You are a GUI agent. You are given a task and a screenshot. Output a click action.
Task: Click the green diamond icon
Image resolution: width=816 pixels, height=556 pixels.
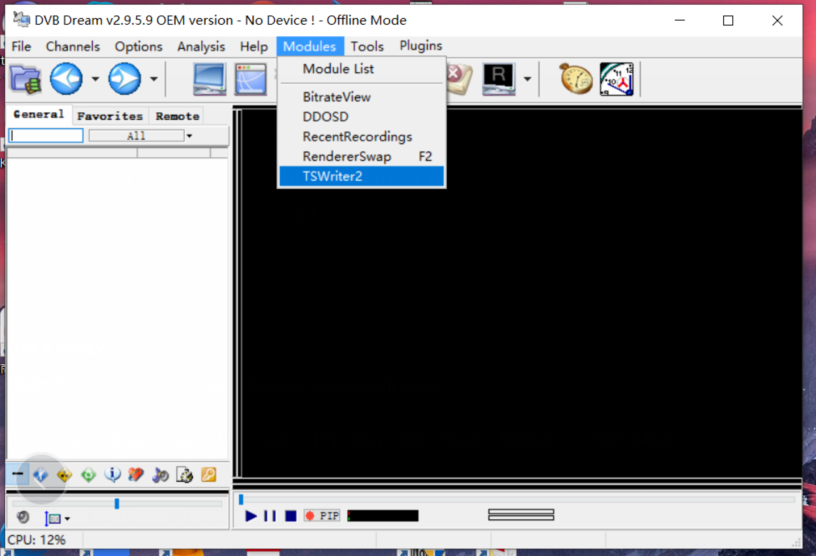click(88, 475)
